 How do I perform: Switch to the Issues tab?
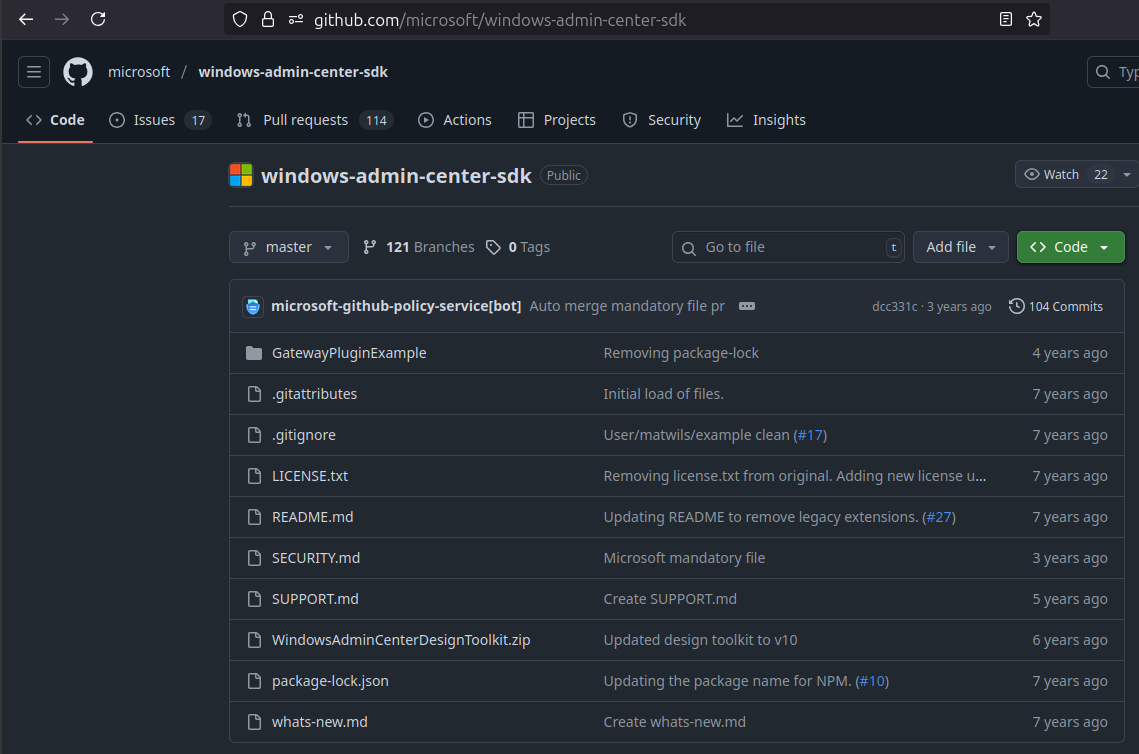point(160,121)
